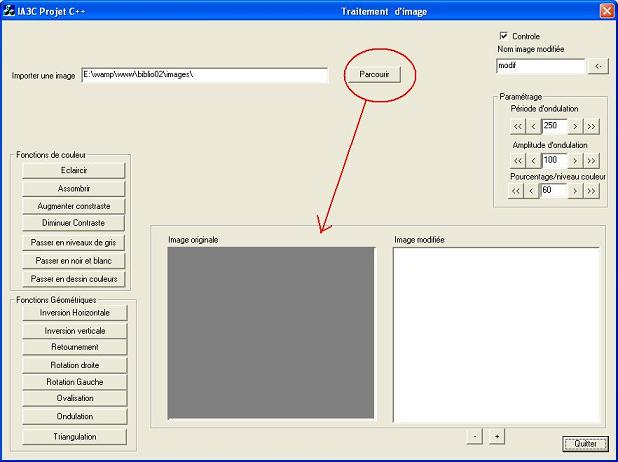Viewport: 618px width, 462px height.
Task: Click Passer en dessin couleurs
Action: (x=74, y=279)
